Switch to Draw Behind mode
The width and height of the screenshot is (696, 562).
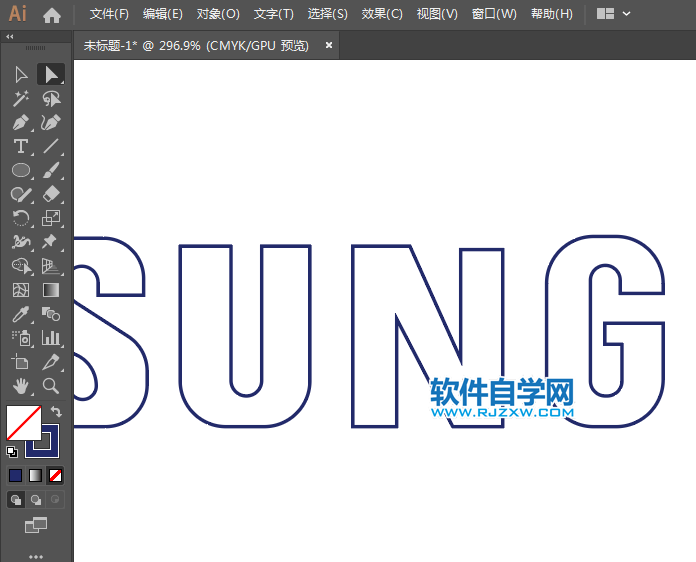(x=36, y=499)
